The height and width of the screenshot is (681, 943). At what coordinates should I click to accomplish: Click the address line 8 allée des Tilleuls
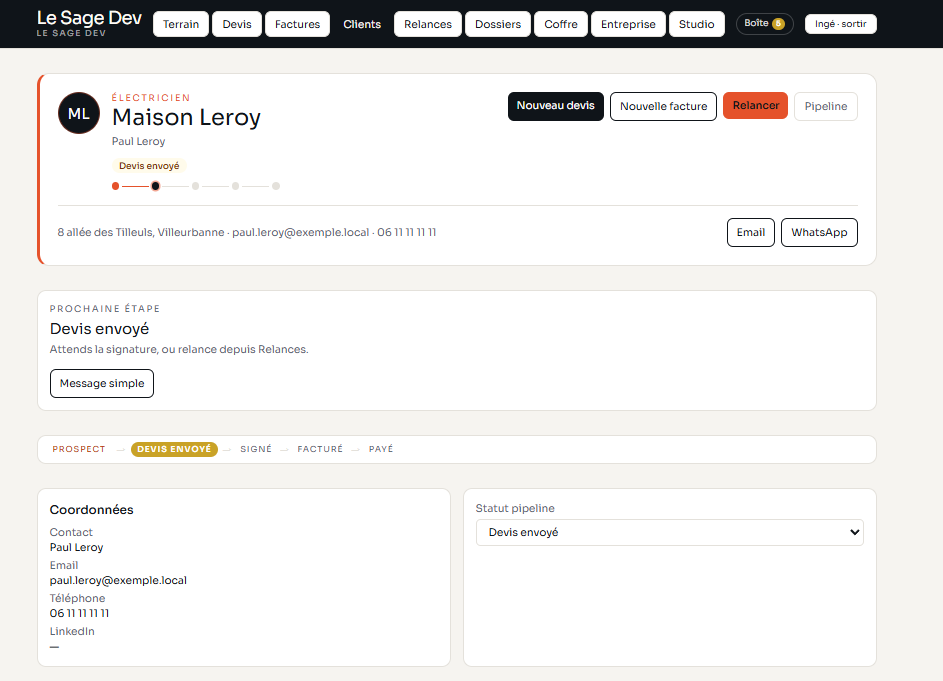[141, 232]
